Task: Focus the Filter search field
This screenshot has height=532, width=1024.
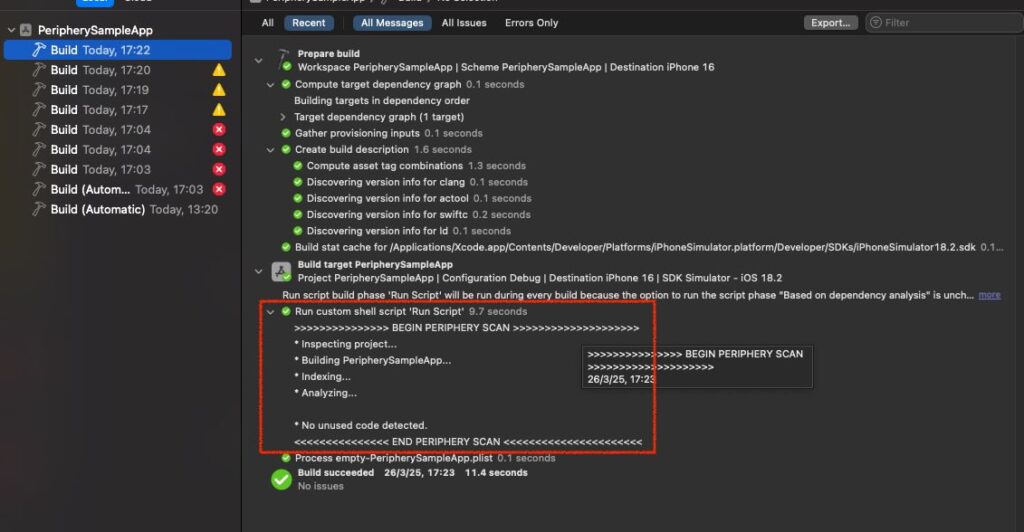Action: click(944, 23)
